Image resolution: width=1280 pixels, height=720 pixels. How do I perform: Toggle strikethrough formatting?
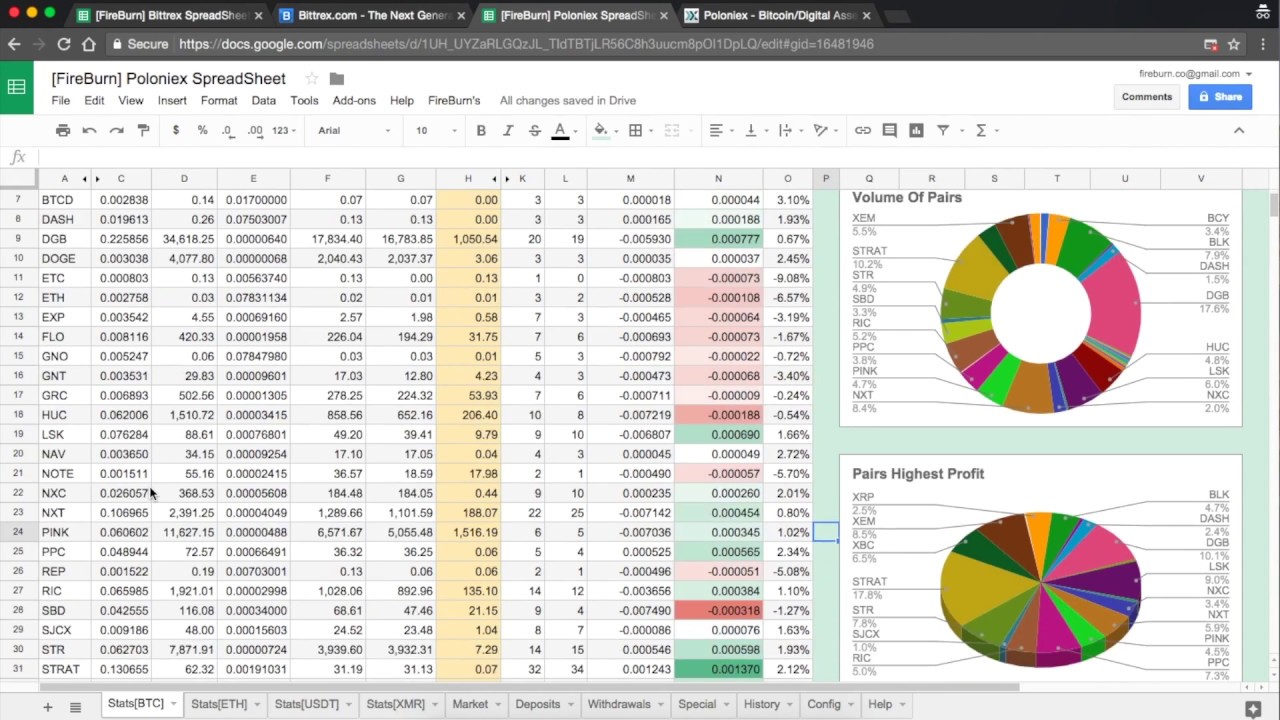[534, 130]
